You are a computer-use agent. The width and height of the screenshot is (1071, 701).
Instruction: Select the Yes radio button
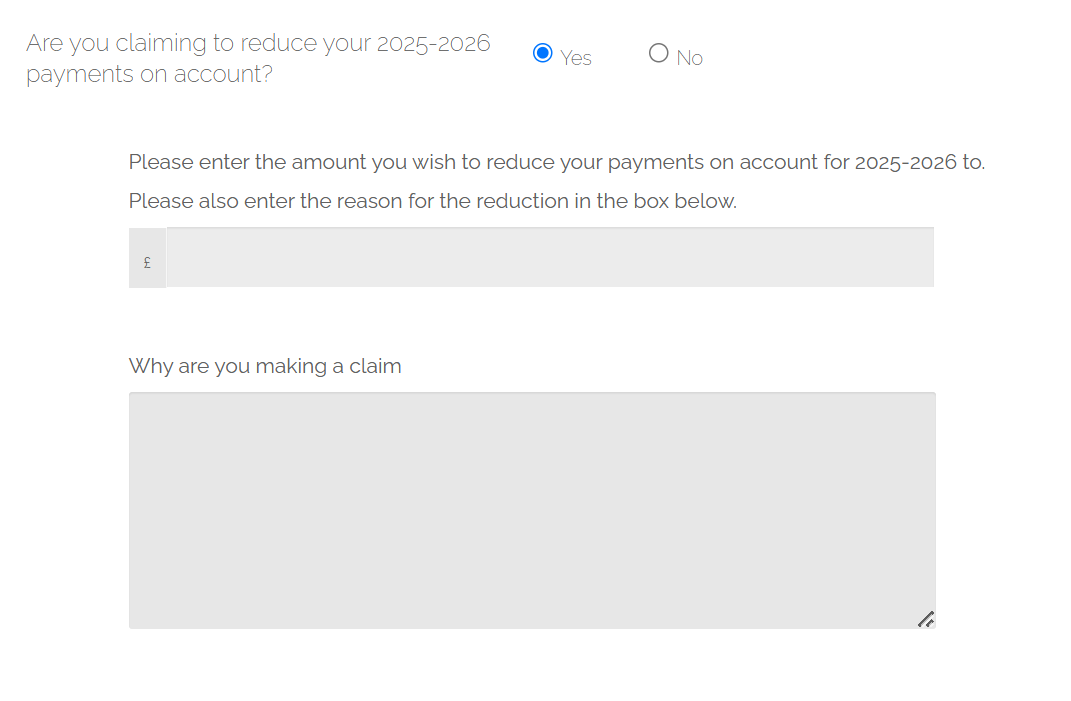pyautogui.click(x=543, y=53)
